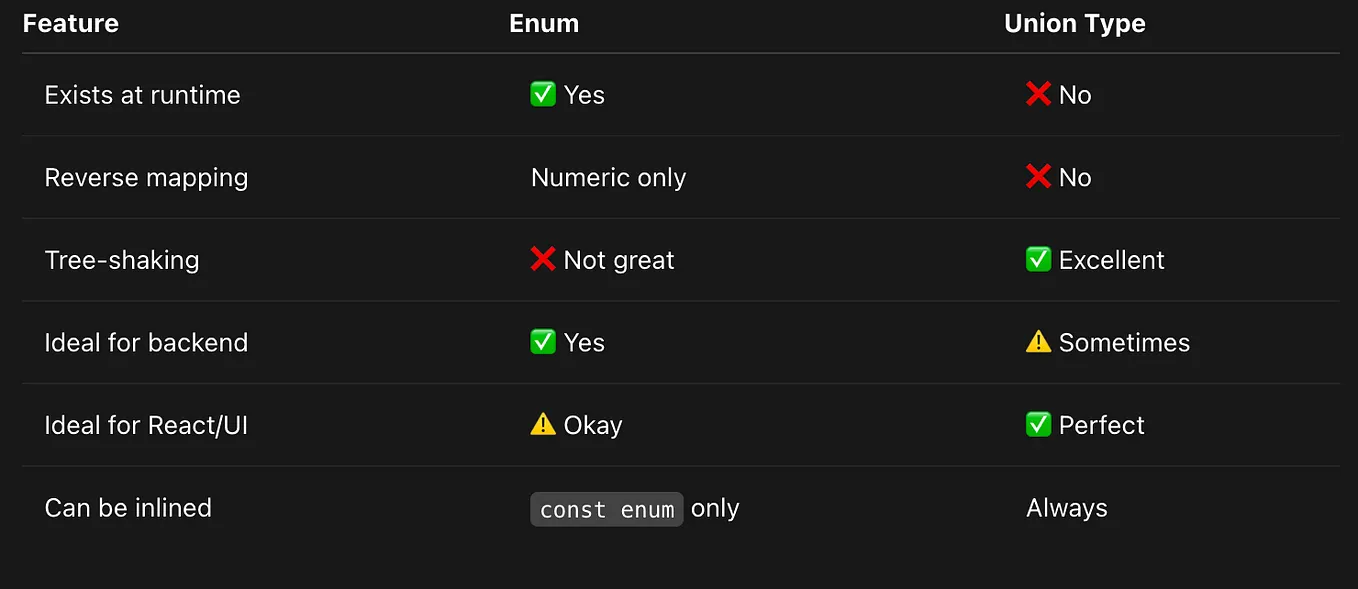
Task: Click the const enum code snippet
Action: point(607,509)
